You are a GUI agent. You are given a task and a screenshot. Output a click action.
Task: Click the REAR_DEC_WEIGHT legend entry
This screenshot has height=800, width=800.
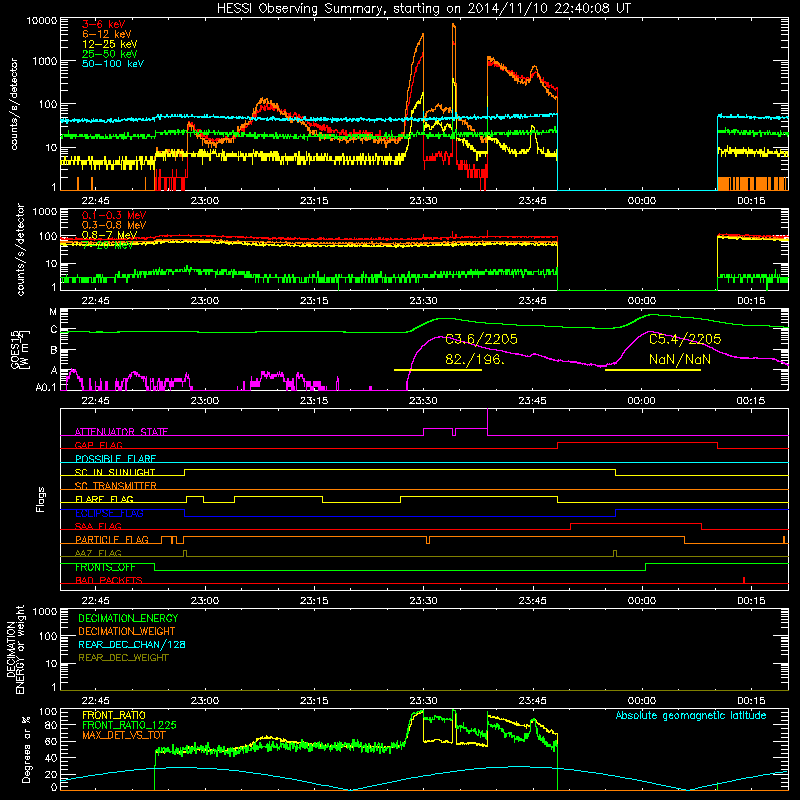pyautogui.click(x=123, y=658)
